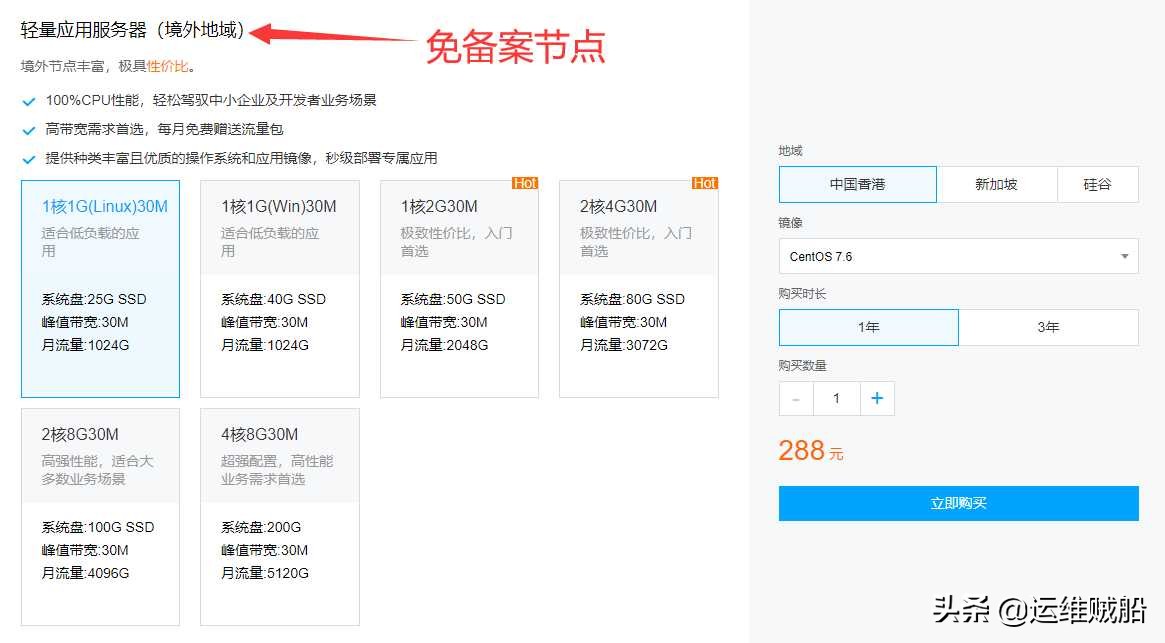1165x643 pixels.
Task: Switch to the 中国香港 region tab
Action: point(857,184)
